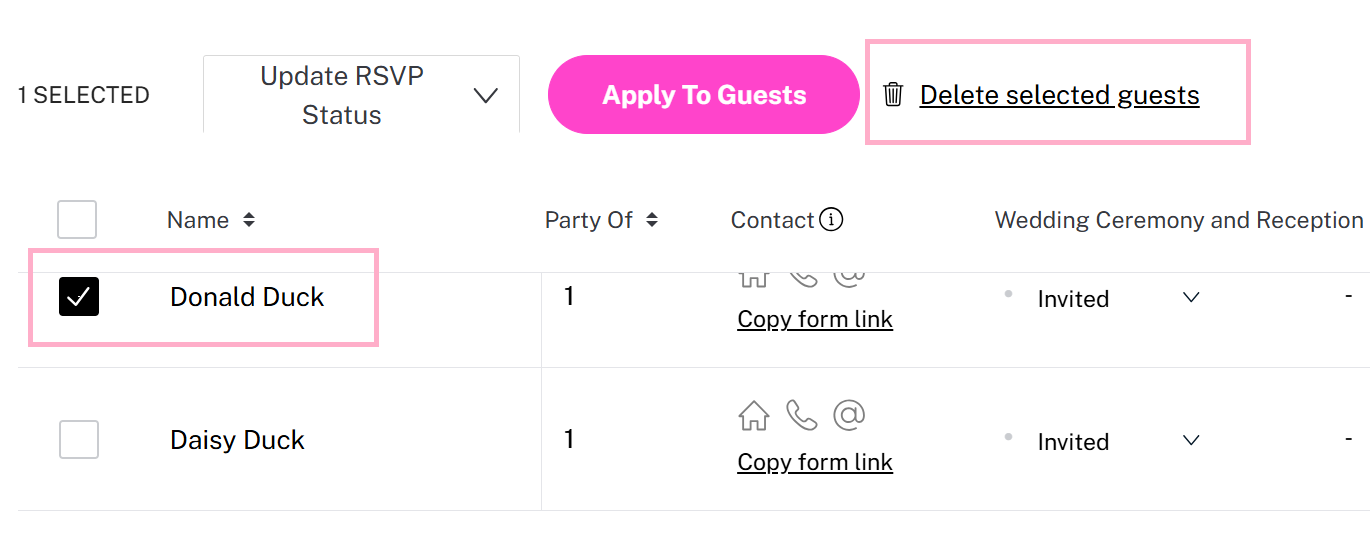This screenshot has height=557, width=1370.
Task: Click Daisy Duck's home address icon
Action: pyautogui.click(x=754, y=415)
